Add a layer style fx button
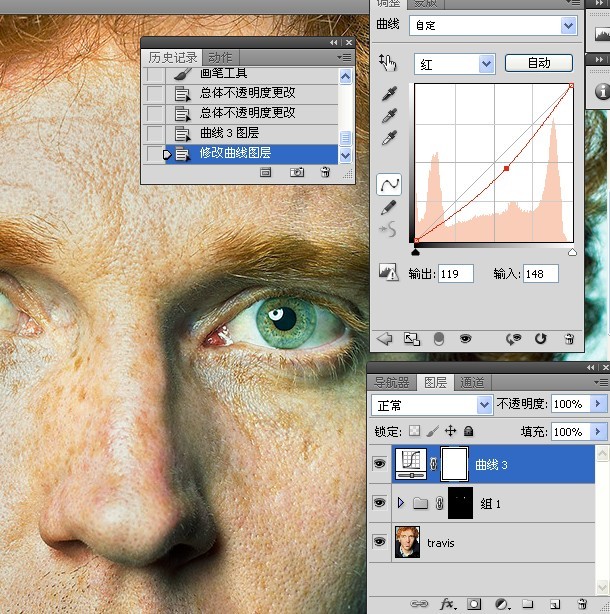 click(448, 604)
